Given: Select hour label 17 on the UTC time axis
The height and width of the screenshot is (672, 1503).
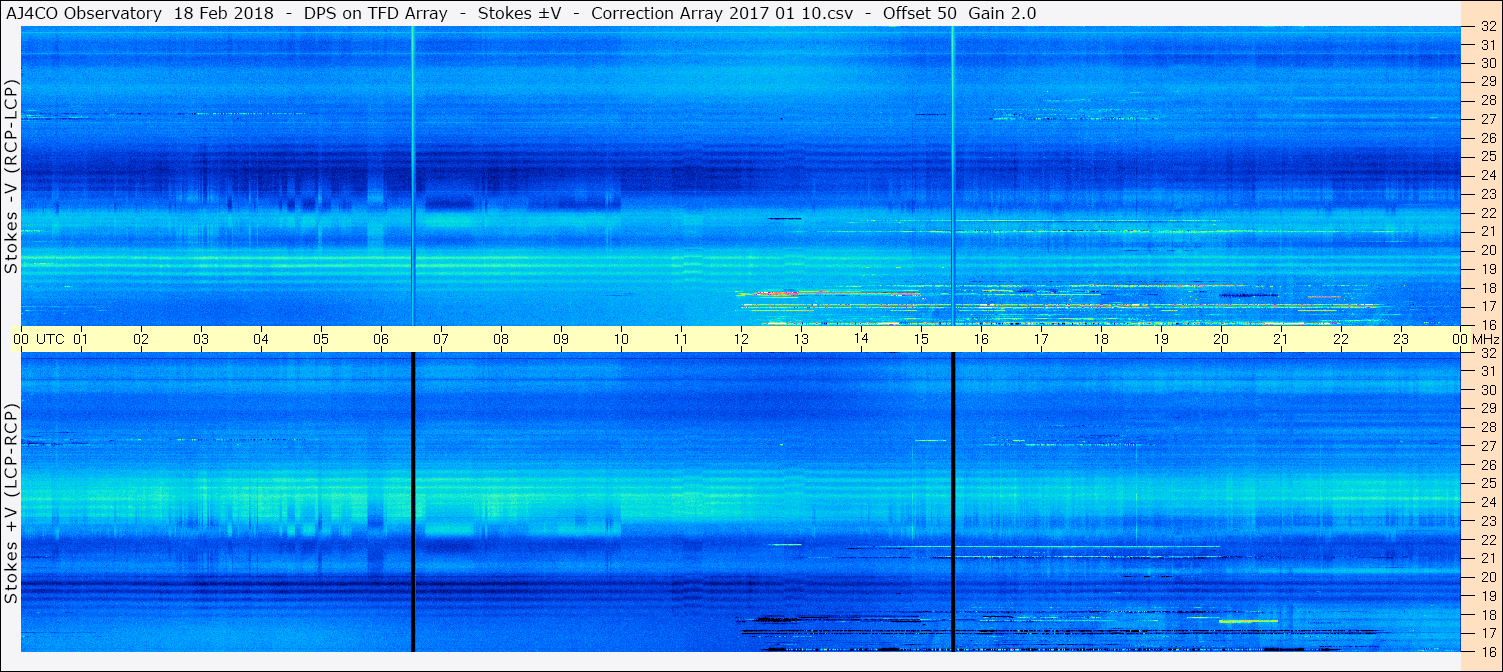Looking at the screenshot, I should 1041,339.
